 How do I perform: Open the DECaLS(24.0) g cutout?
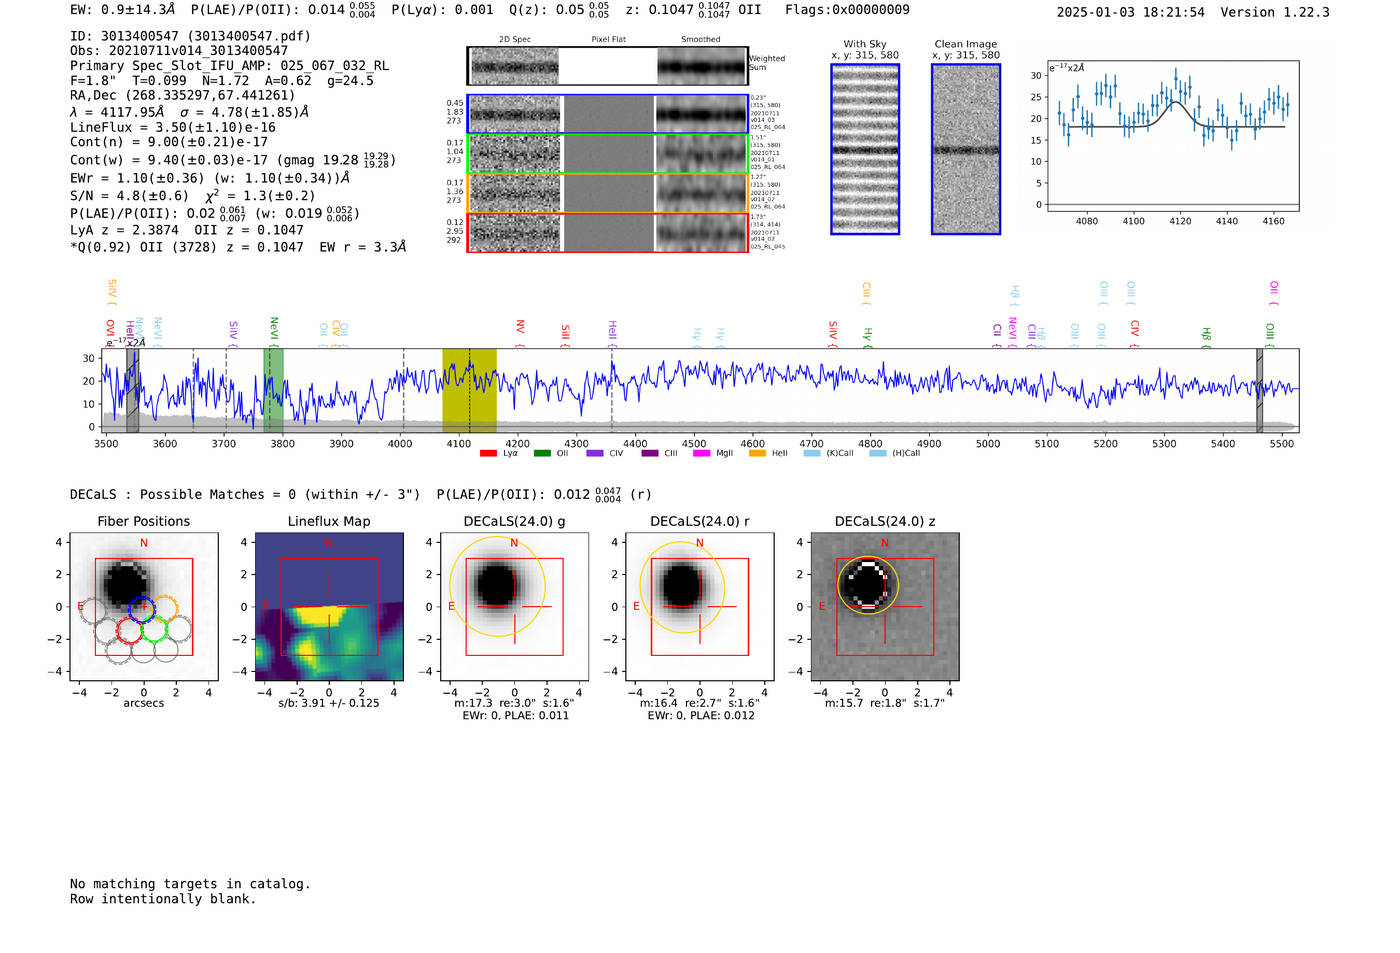coord(515,606)
